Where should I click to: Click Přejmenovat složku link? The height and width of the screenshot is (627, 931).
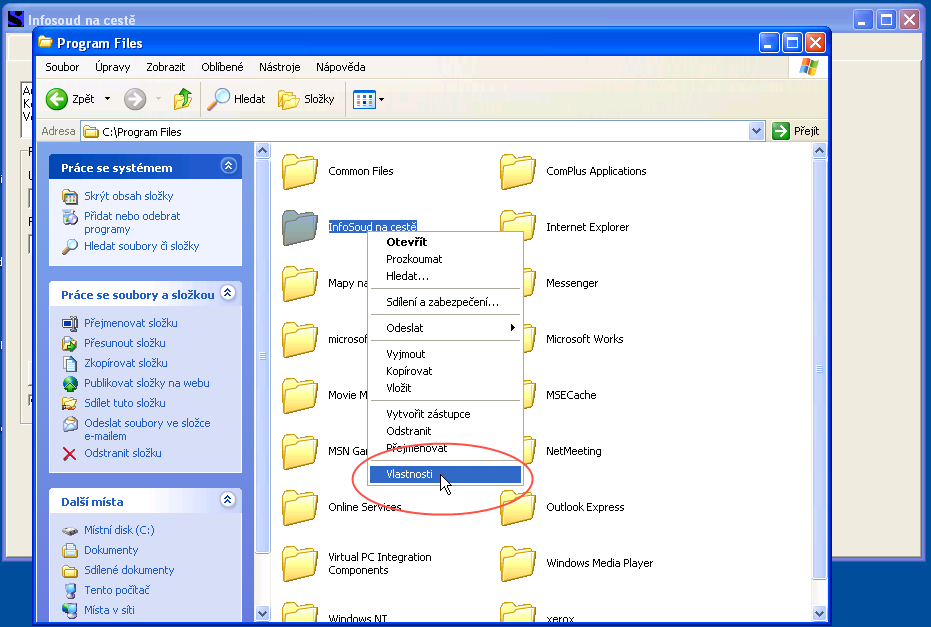pos(131,323)
